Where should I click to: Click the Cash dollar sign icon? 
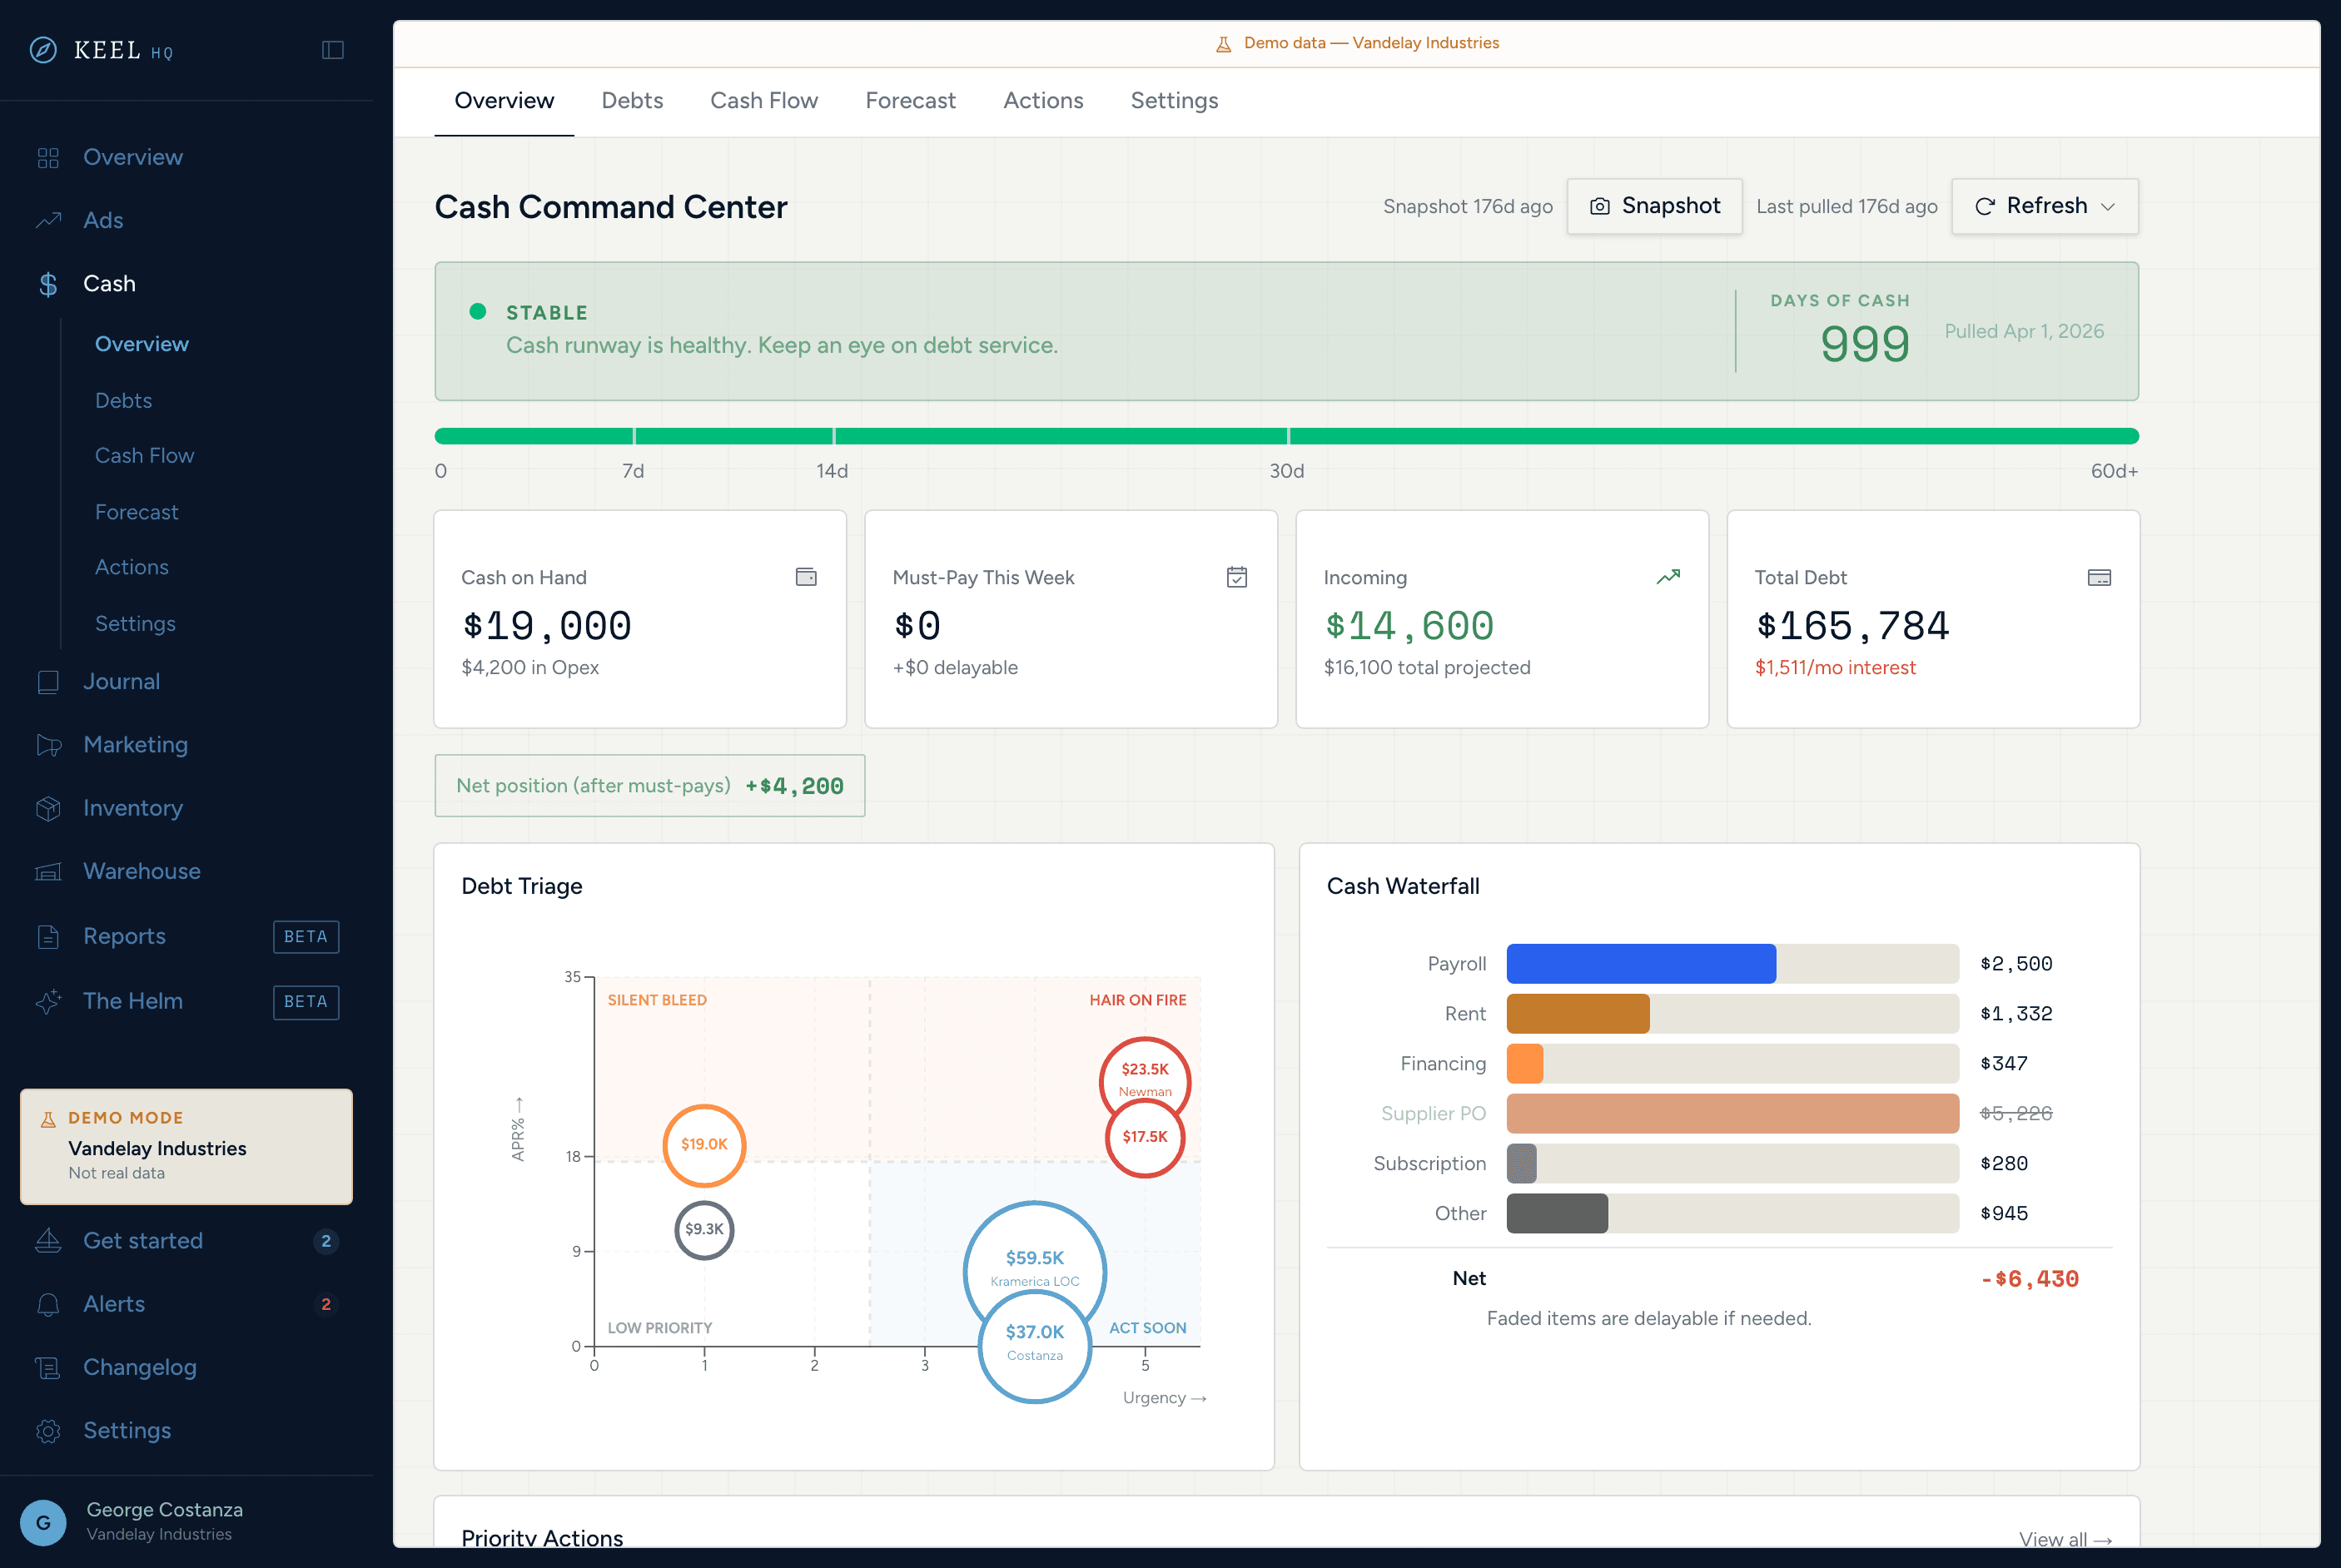pos(48,284)
